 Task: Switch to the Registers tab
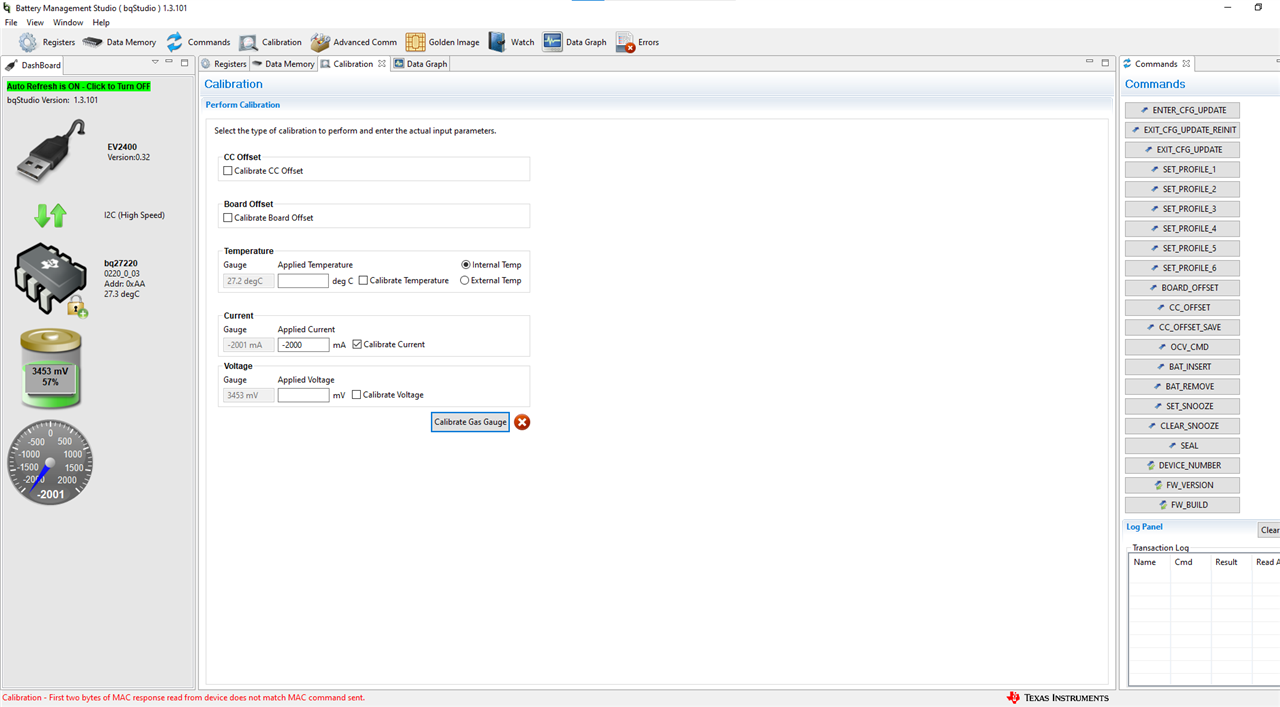tap(224, 64)
